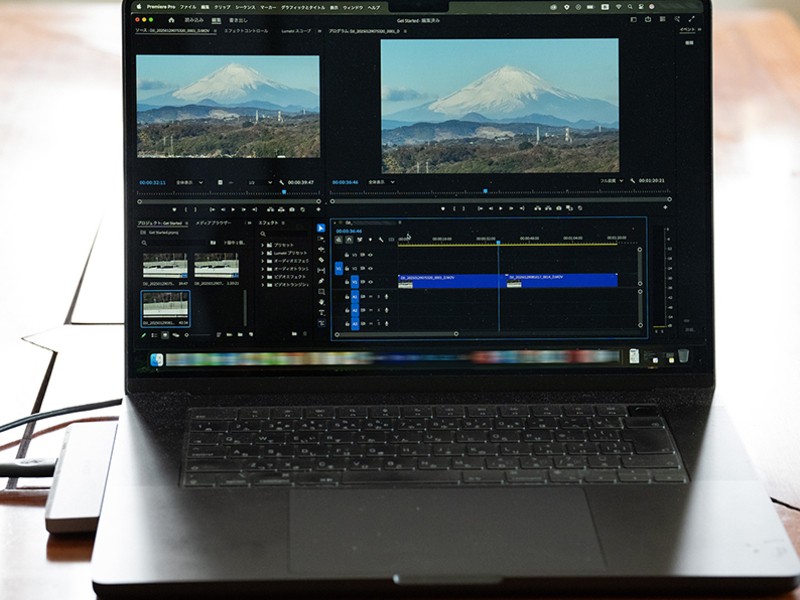Expand the ビデオエフェクト folder in Effects
800x600 pixels.
pos(264,277)
